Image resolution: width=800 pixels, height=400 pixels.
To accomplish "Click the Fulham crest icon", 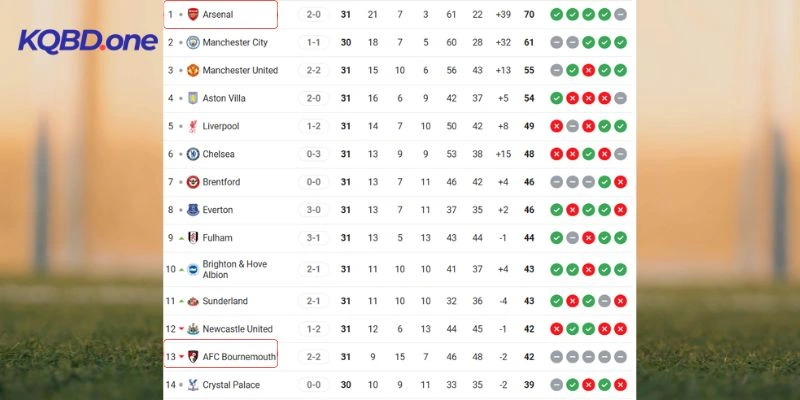I will click(193, 238).
